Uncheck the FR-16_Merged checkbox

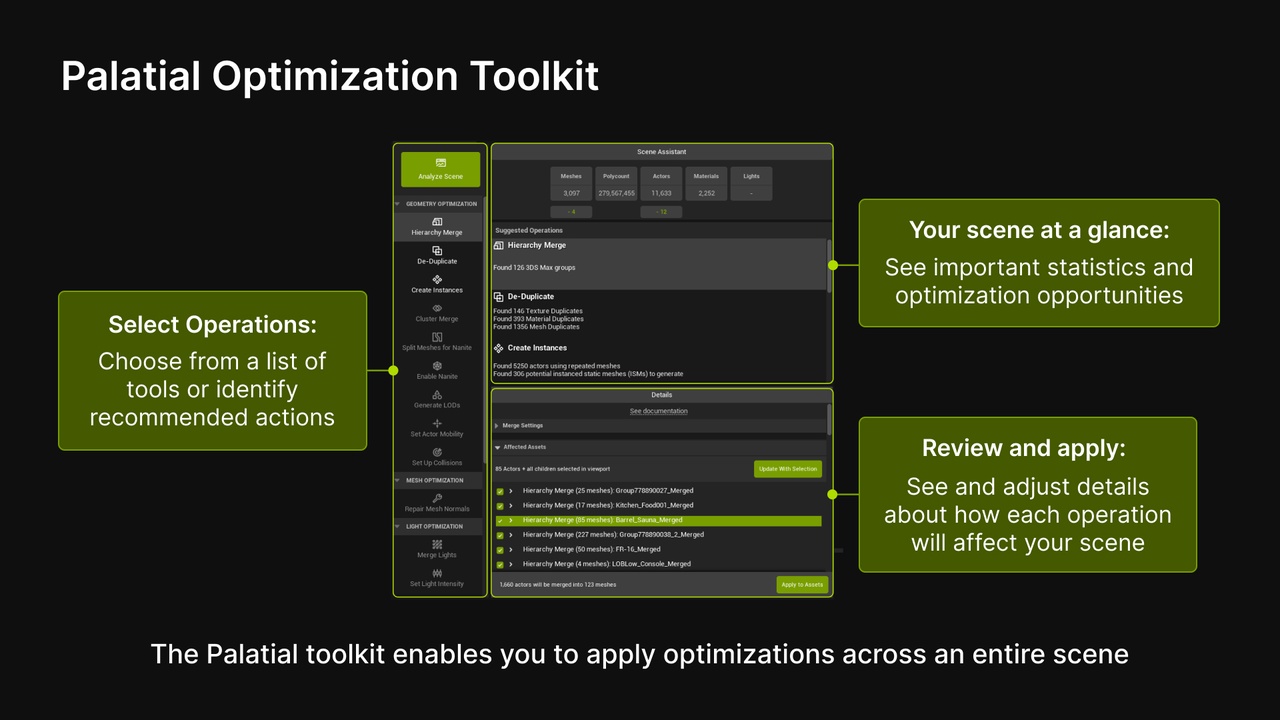[x=500, y=550]
